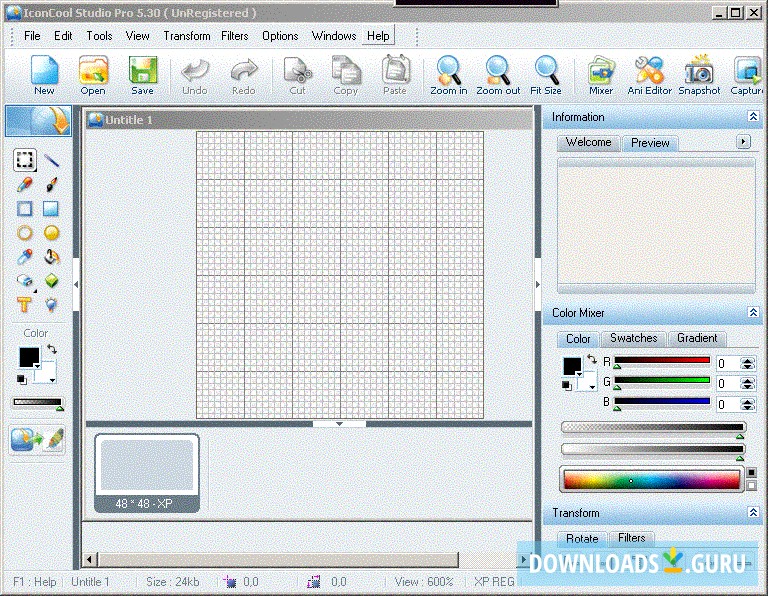Screen dimensions: 768x596
Task: Select the paint brush tool
Action: tap(51, 185)
